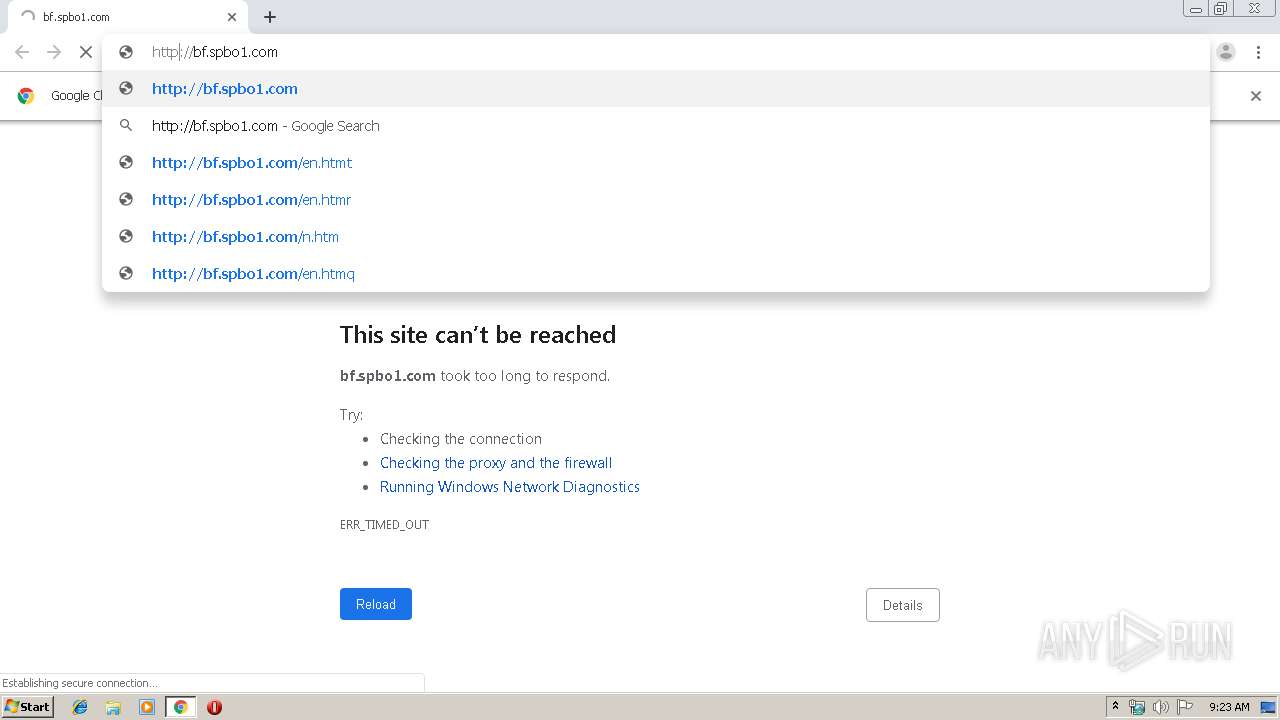Click globe icon in address bar
This screenshot has width=1280, height=720.
pos(126,52)
